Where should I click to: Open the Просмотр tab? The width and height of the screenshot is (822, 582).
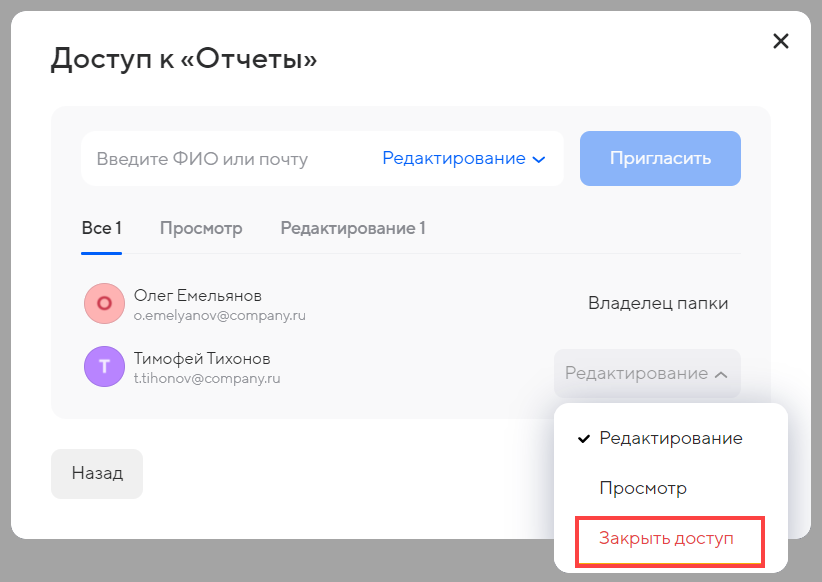(x=201, y=228)
